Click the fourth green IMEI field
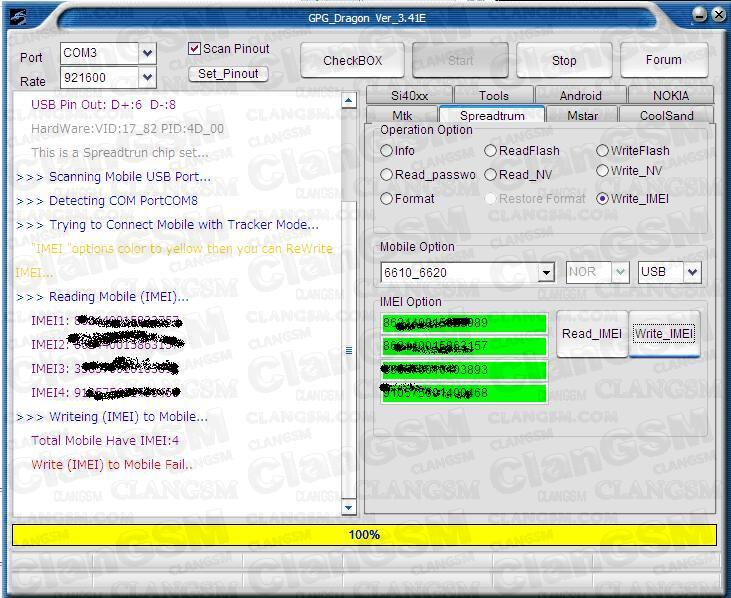The width and height of the screenshot is (731, 598). pyautogui.click(x=464, y=393)
